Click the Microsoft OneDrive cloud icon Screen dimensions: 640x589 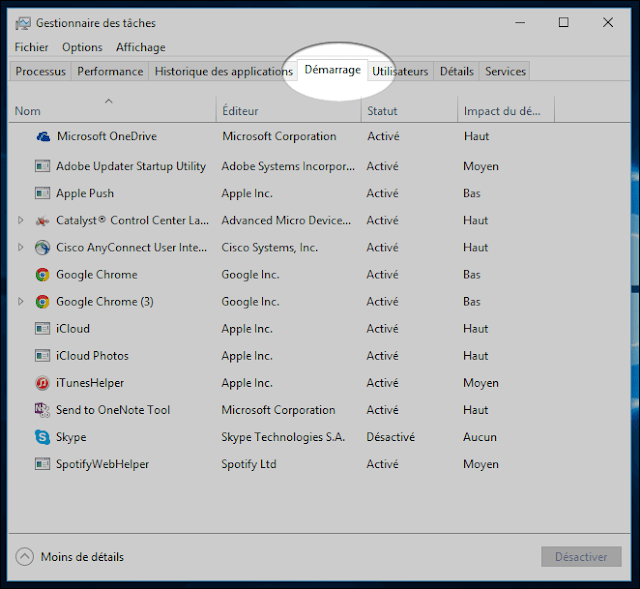coord(43,136)
